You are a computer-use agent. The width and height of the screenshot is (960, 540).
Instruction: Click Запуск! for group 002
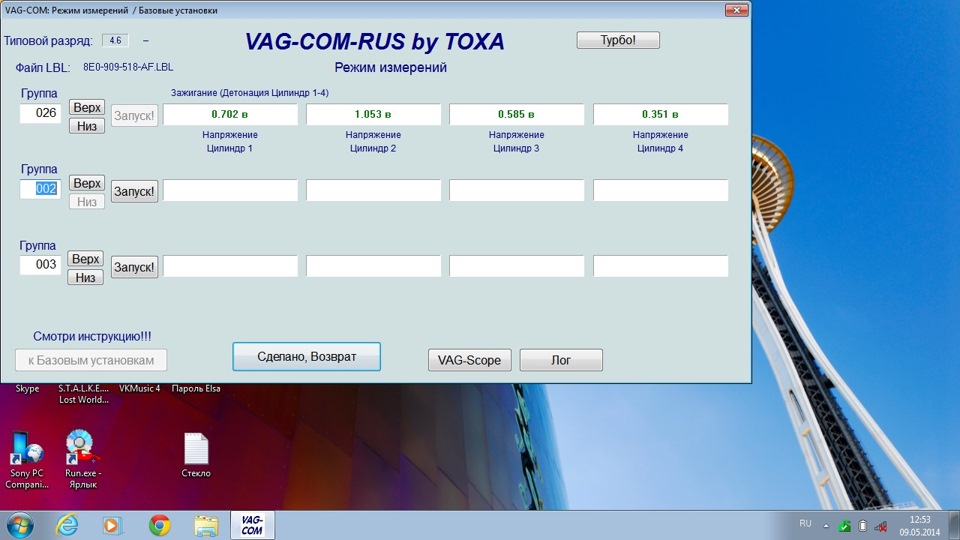click(134, 192)
